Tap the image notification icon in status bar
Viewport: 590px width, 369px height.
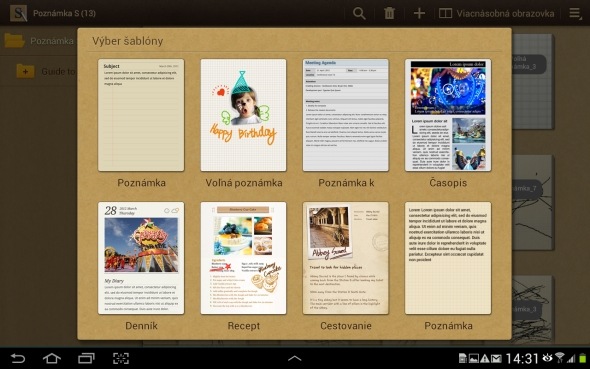(473, 358)
